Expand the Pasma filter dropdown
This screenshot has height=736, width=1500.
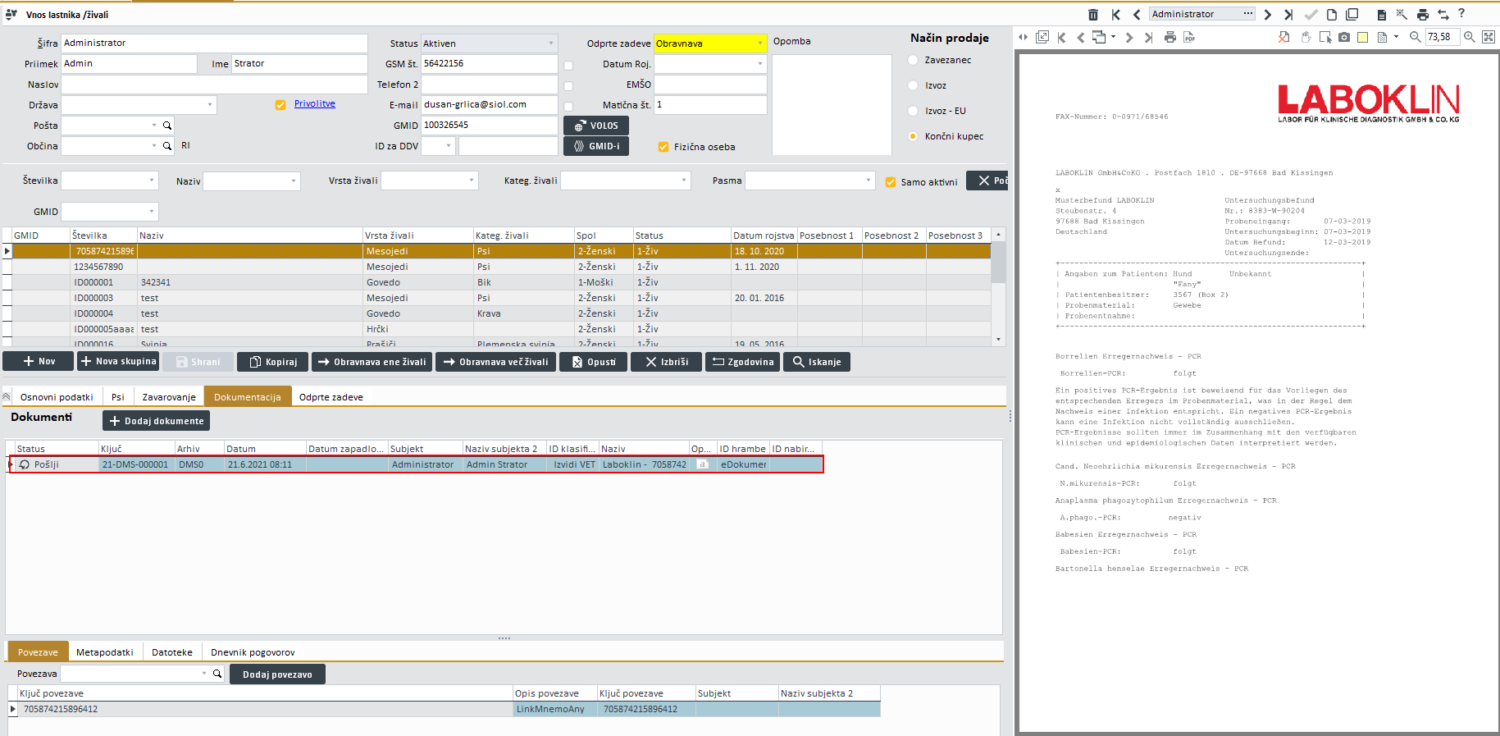tap(869, 181)
